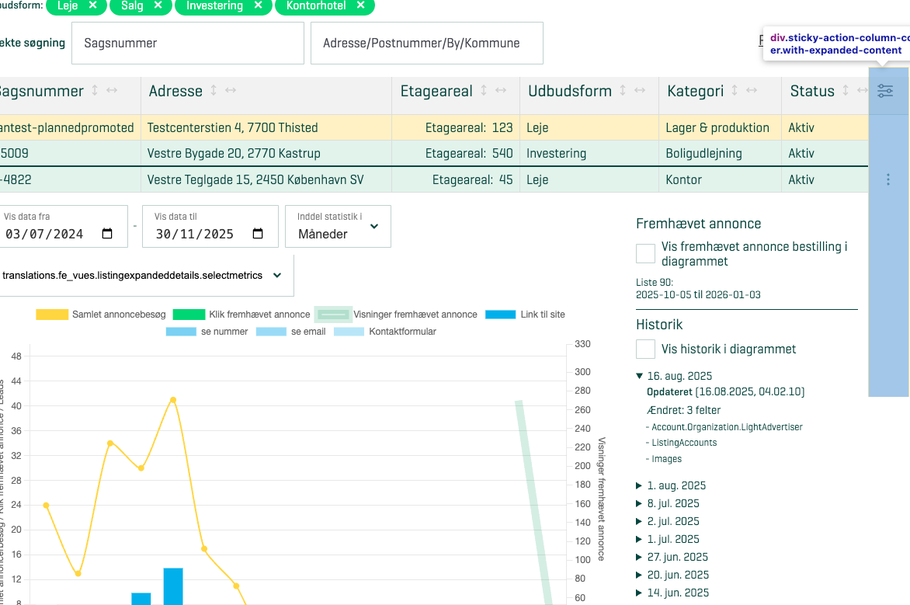Check Vis historik i diagrammet

(646, 349)
